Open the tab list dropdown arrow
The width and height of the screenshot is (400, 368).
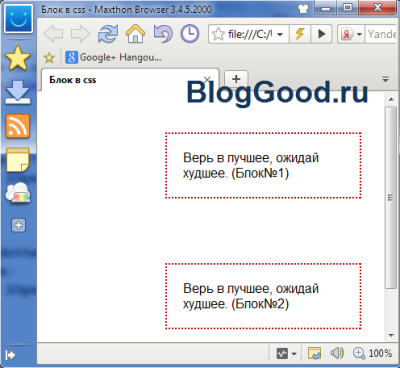[x=385, y=80]
